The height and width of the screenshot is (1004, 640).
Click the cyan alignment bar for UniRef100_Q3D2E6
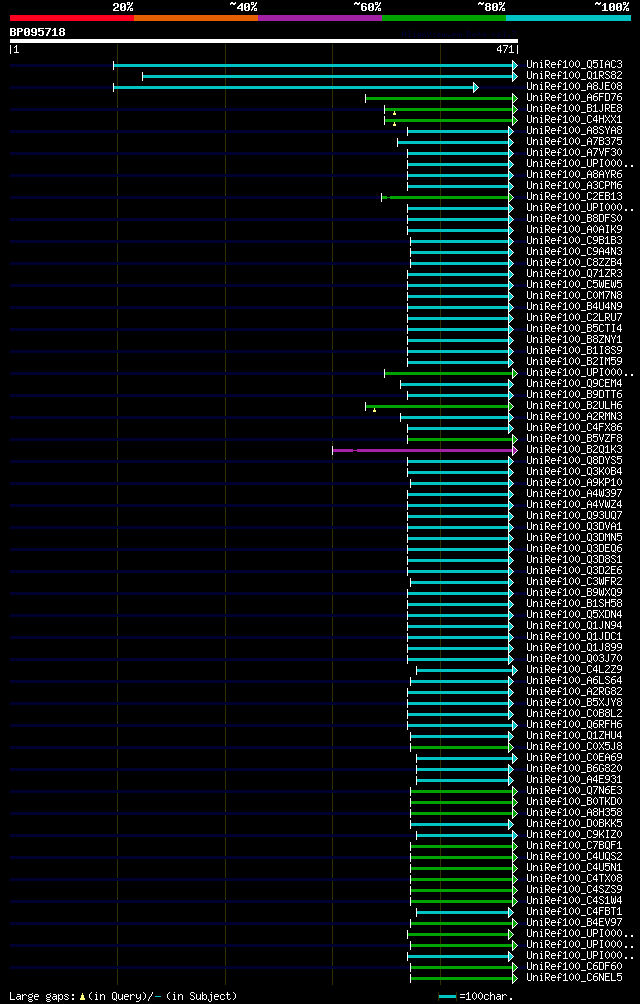tap(460, 571)
